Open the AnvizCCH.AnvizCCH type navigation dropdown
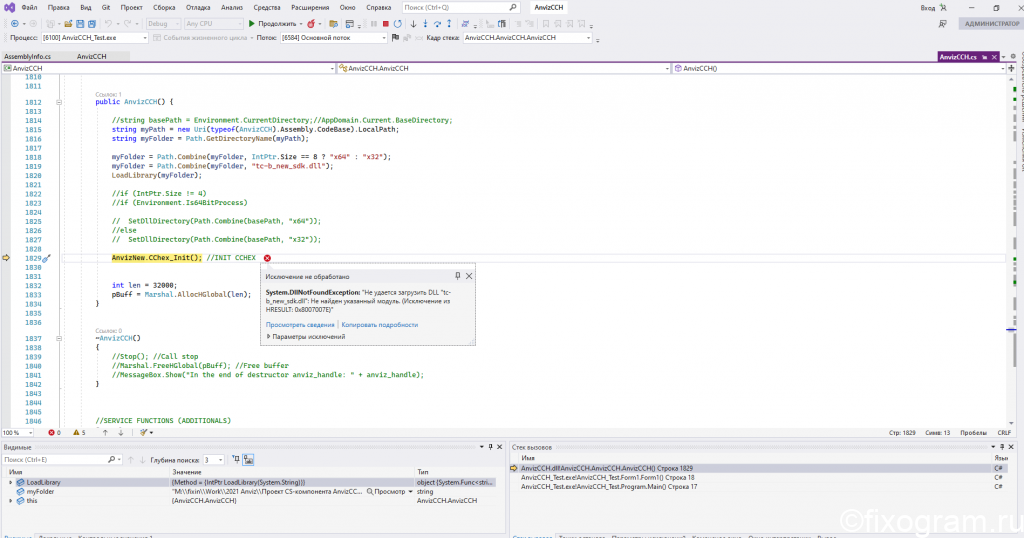Viewport: 1024px width, 538px height. tap(504, 68)
